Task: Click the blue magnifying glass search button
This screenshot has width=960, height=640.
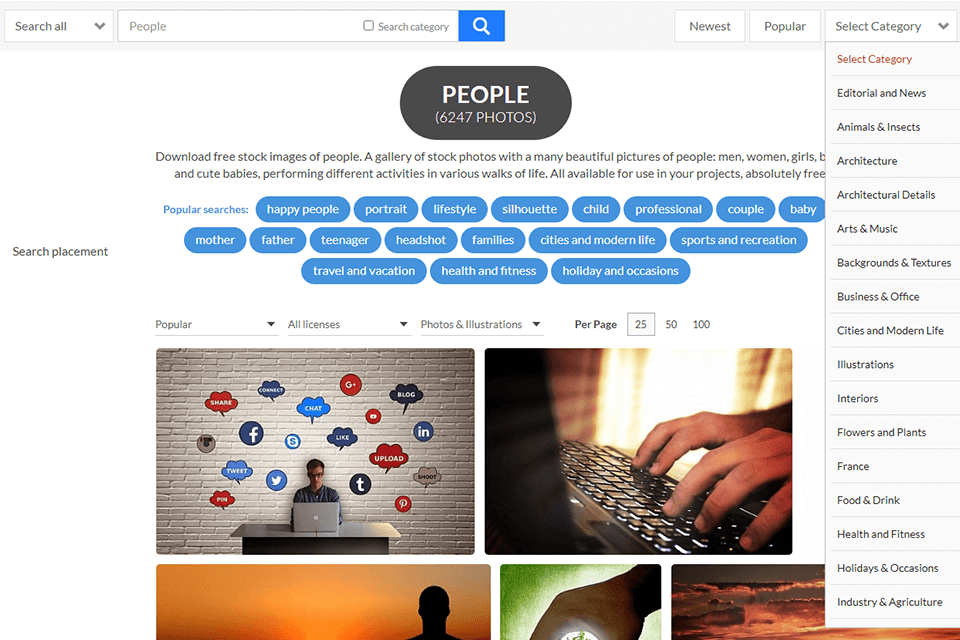Action: coord(481,26)
